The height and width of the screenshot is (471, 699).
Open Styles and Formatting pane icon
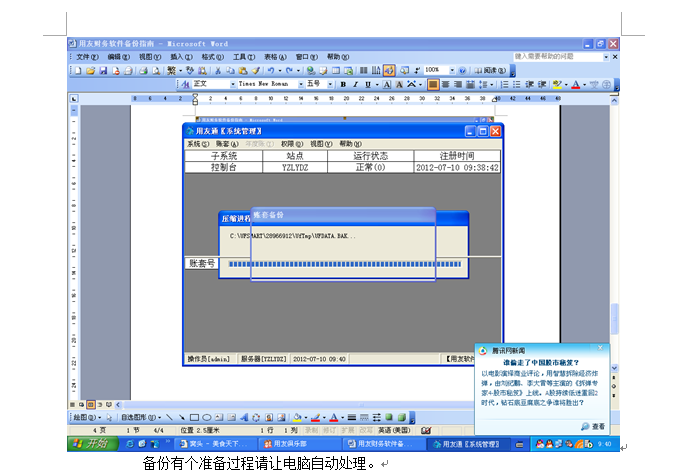click(186, 84)
